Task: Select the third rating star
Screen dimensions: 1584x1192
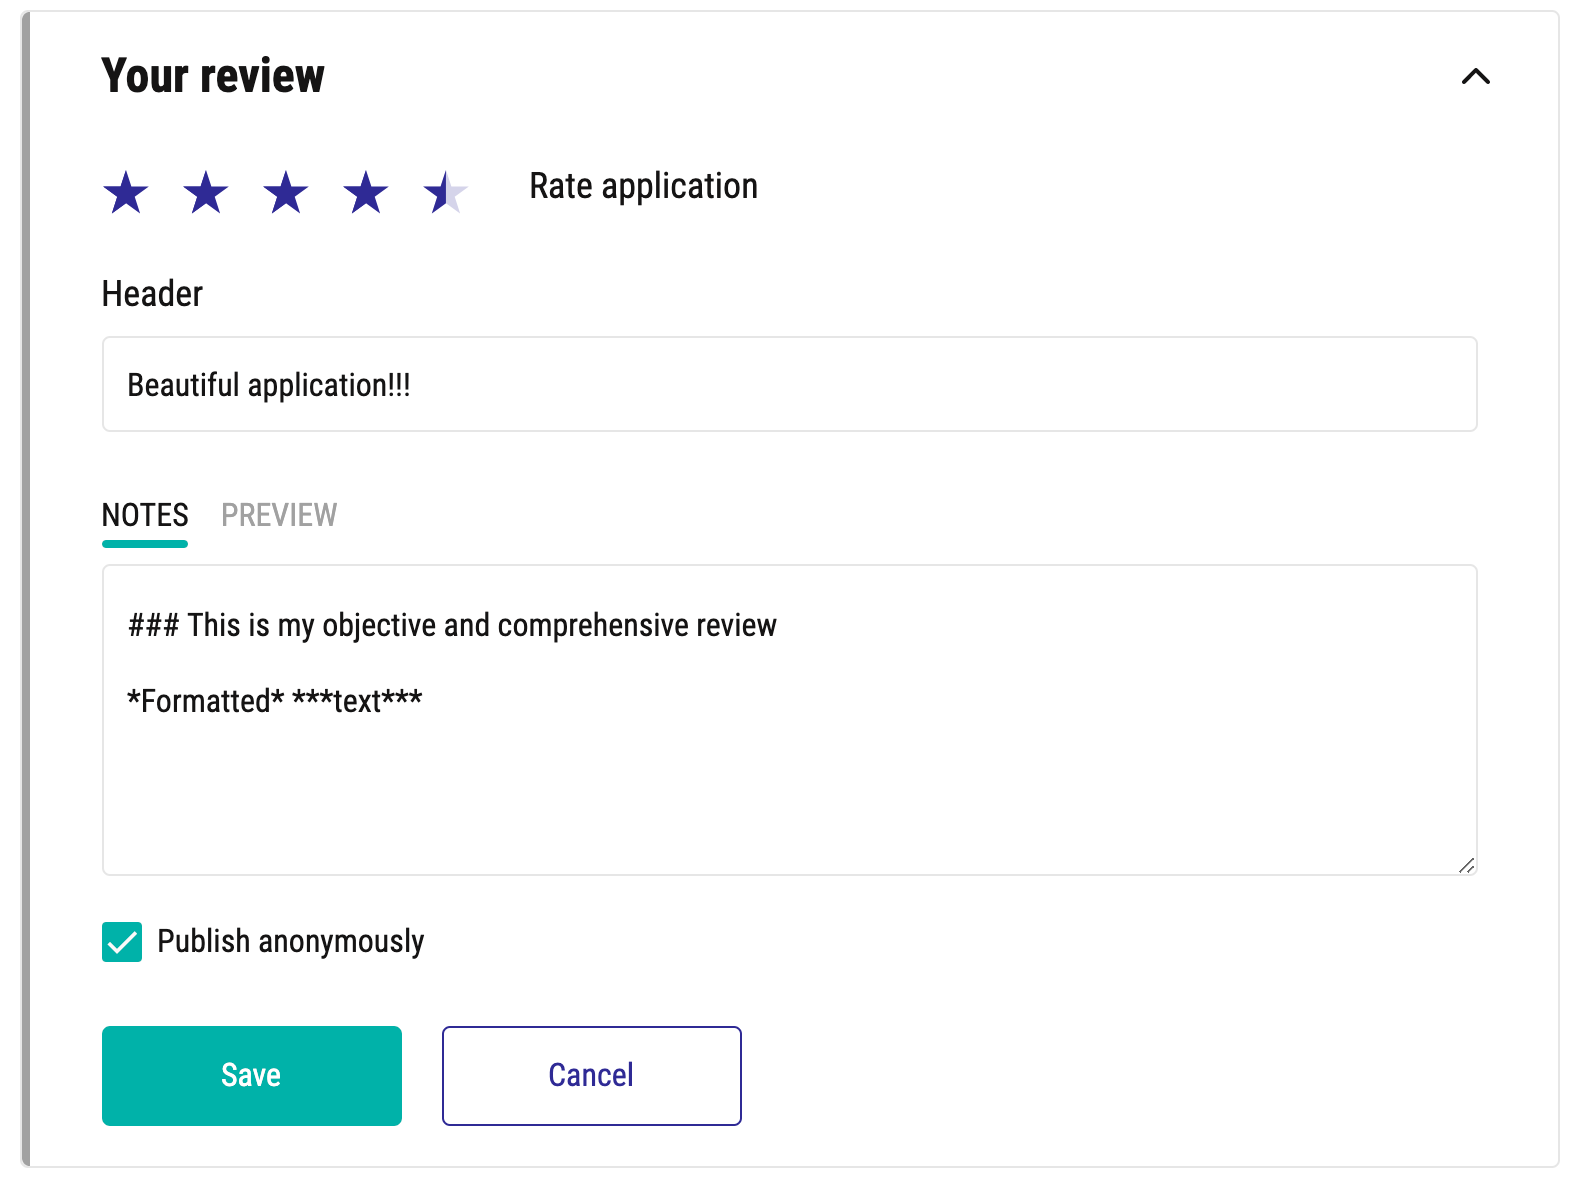Action: 286,192
